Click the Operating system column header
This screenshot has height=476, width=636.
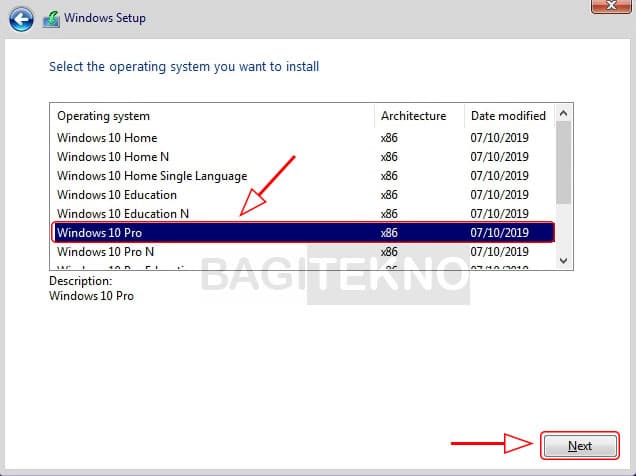(x=212, y=116)
